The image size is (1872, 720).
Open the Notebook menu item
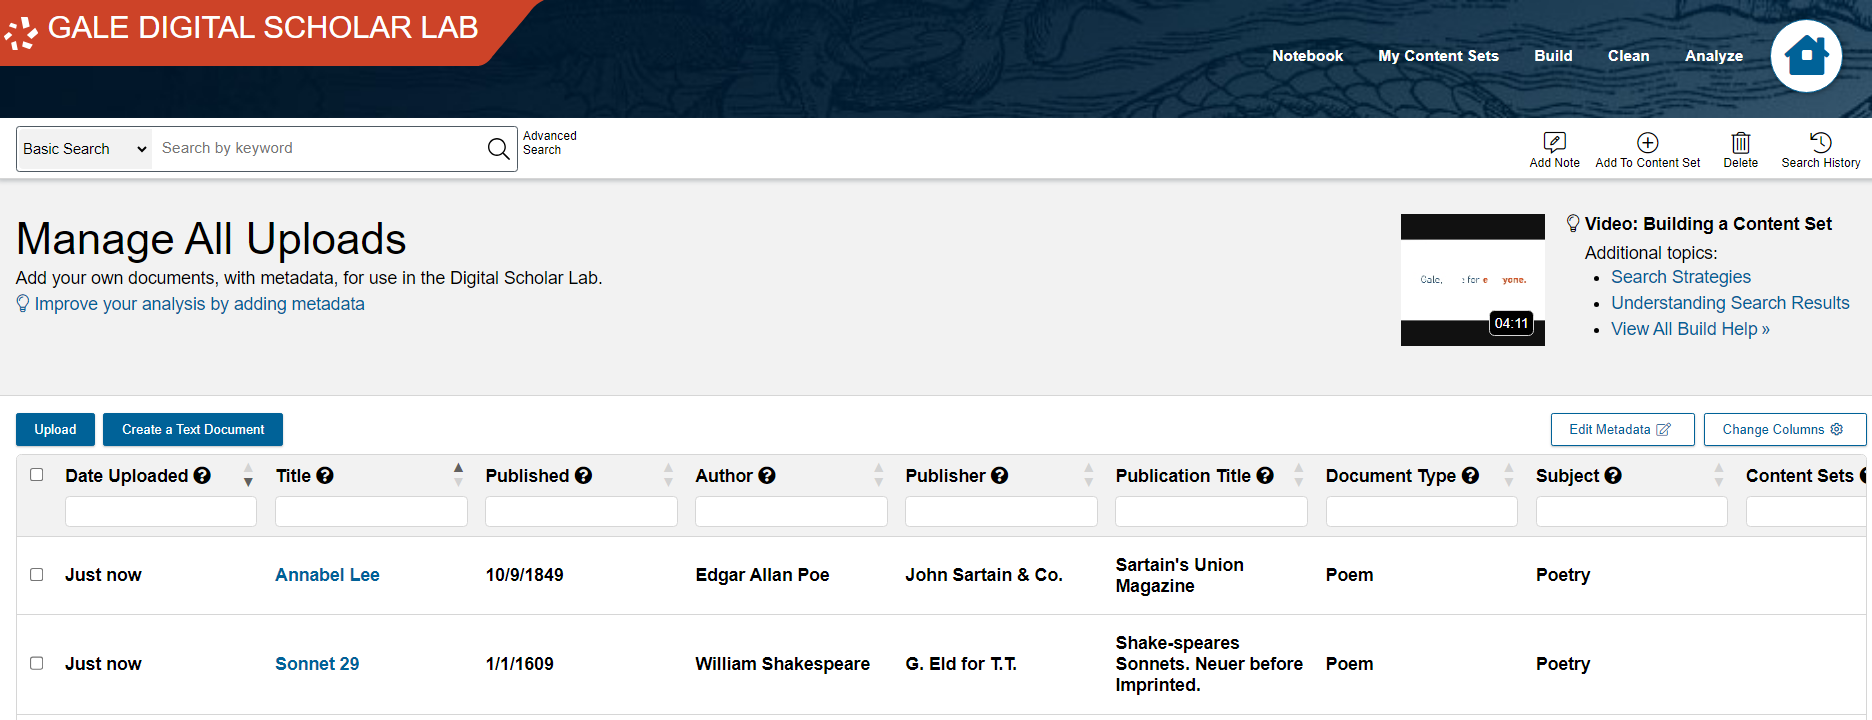point(1307,56)
